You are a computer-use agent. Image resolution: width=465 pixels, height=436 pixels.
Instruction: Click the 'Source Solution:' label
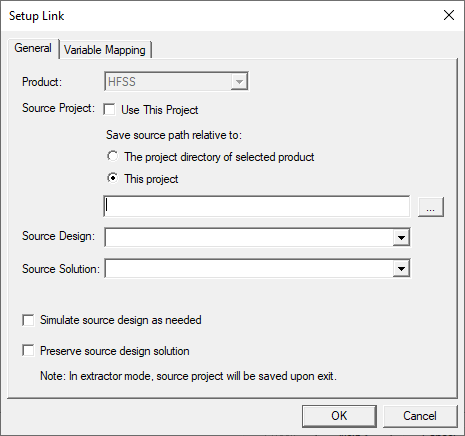61,269
